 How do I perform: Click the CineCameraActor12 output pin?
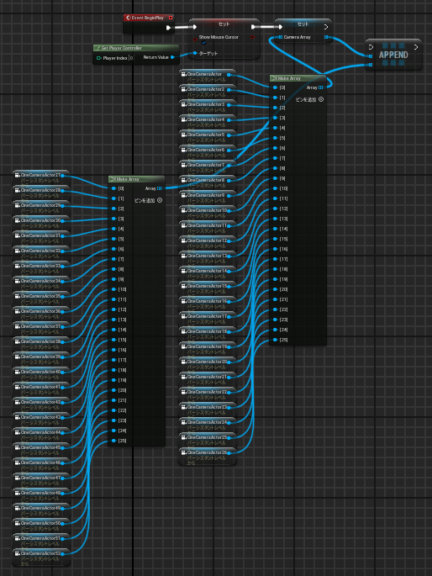click(229, 241)
